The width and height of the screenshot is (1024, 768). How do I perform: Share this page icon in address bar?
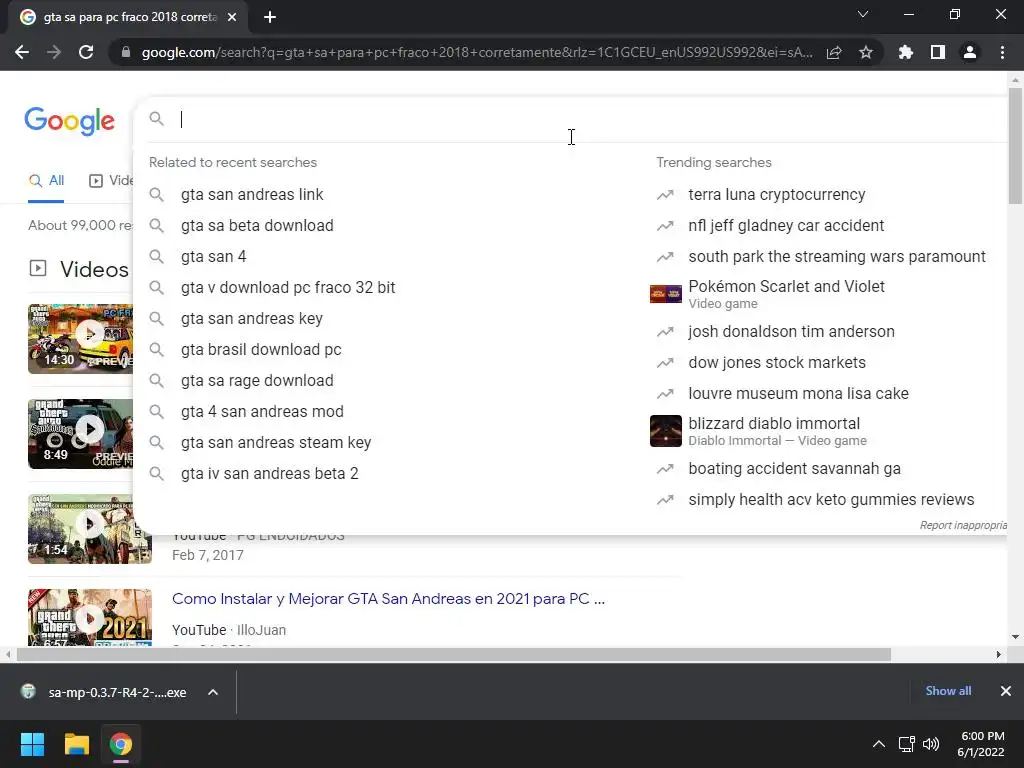pyautogui.click(x=834, y=52)
